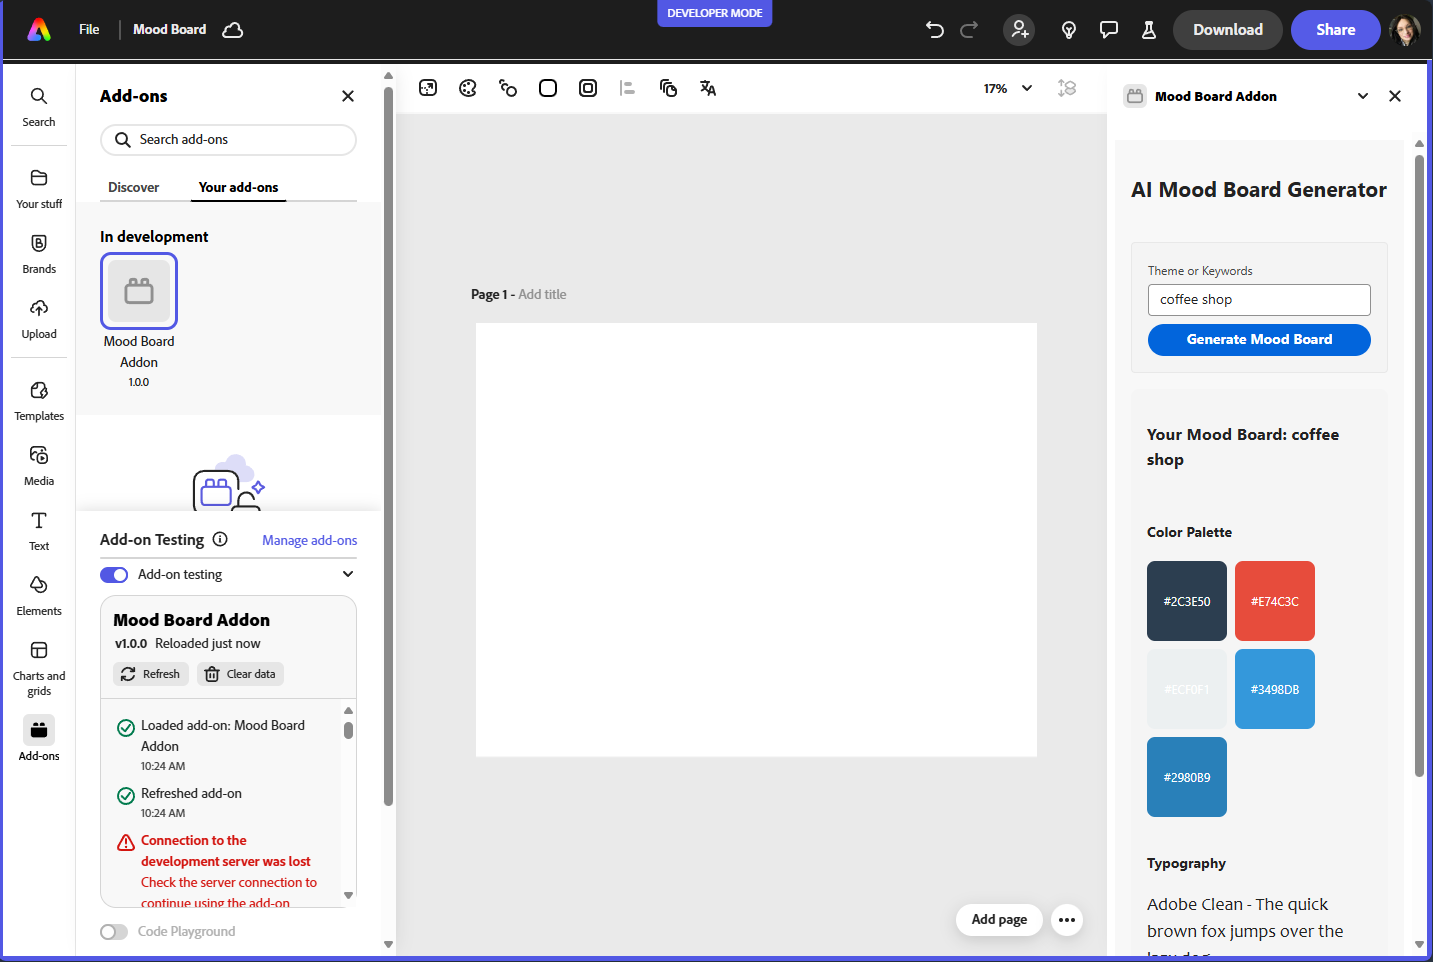1433x962 pixels.
Task: Open Templates panel
Action: pos(39,401)
